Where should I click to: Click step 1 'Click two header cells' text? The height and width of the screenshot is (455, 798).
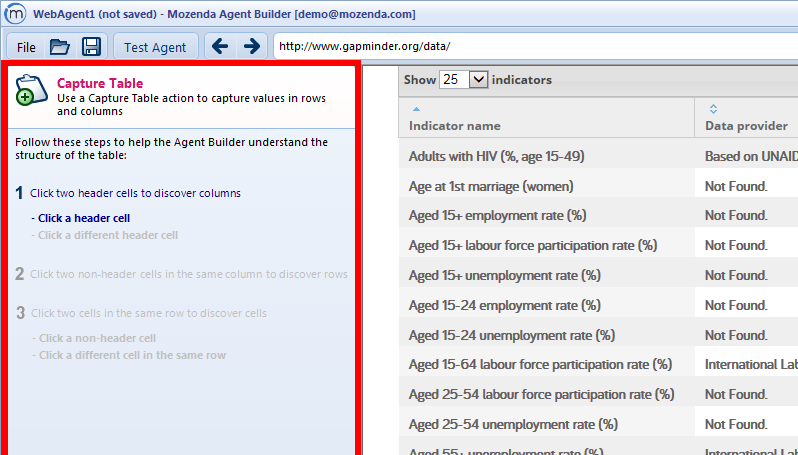coord(135,193)
